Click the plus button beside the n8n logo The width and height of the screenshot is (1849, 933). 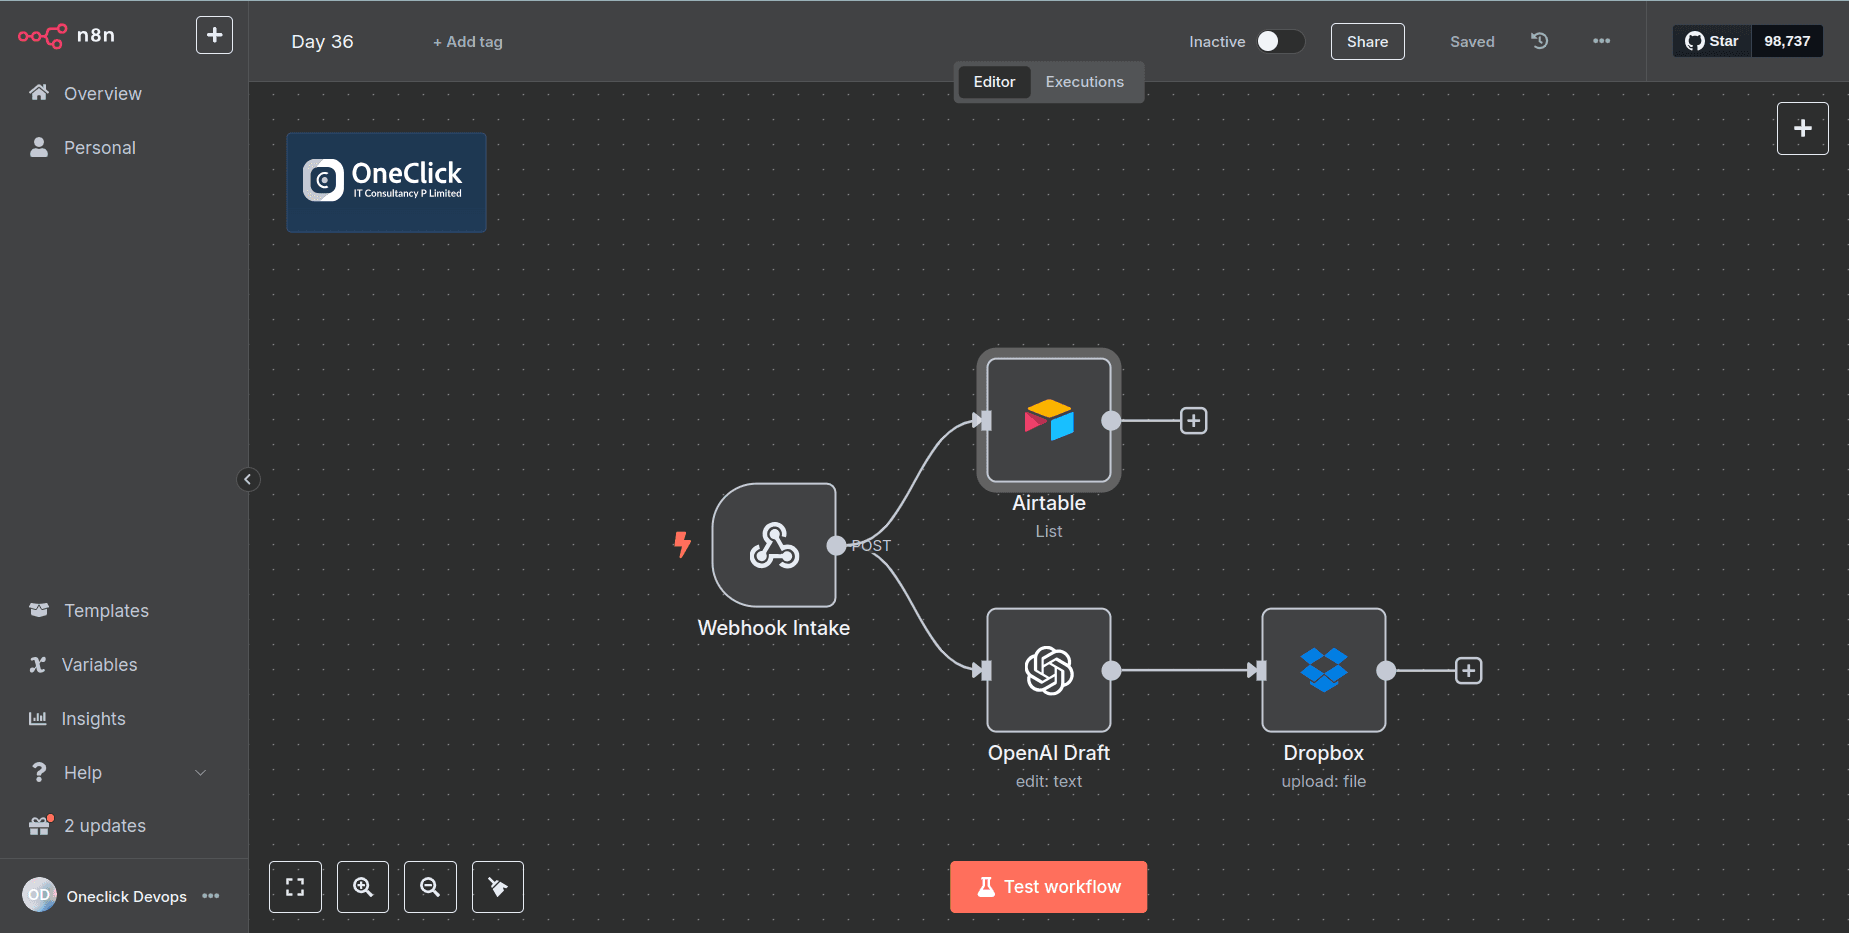(x=214, y=35)
